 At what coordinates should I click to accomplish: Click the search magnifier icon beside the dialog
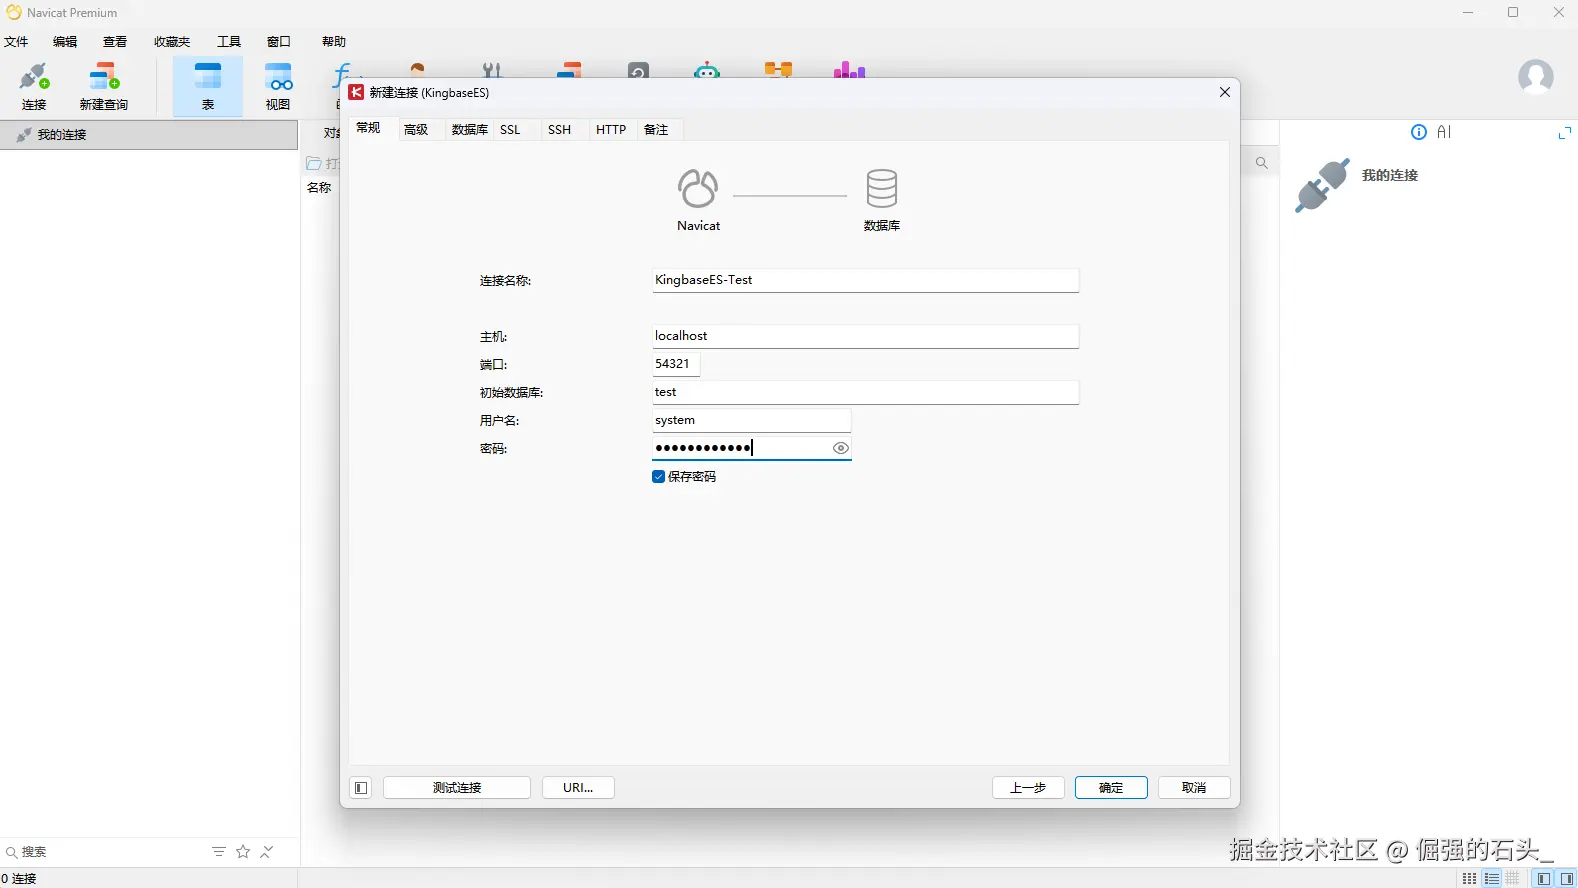click(1262, 163)
